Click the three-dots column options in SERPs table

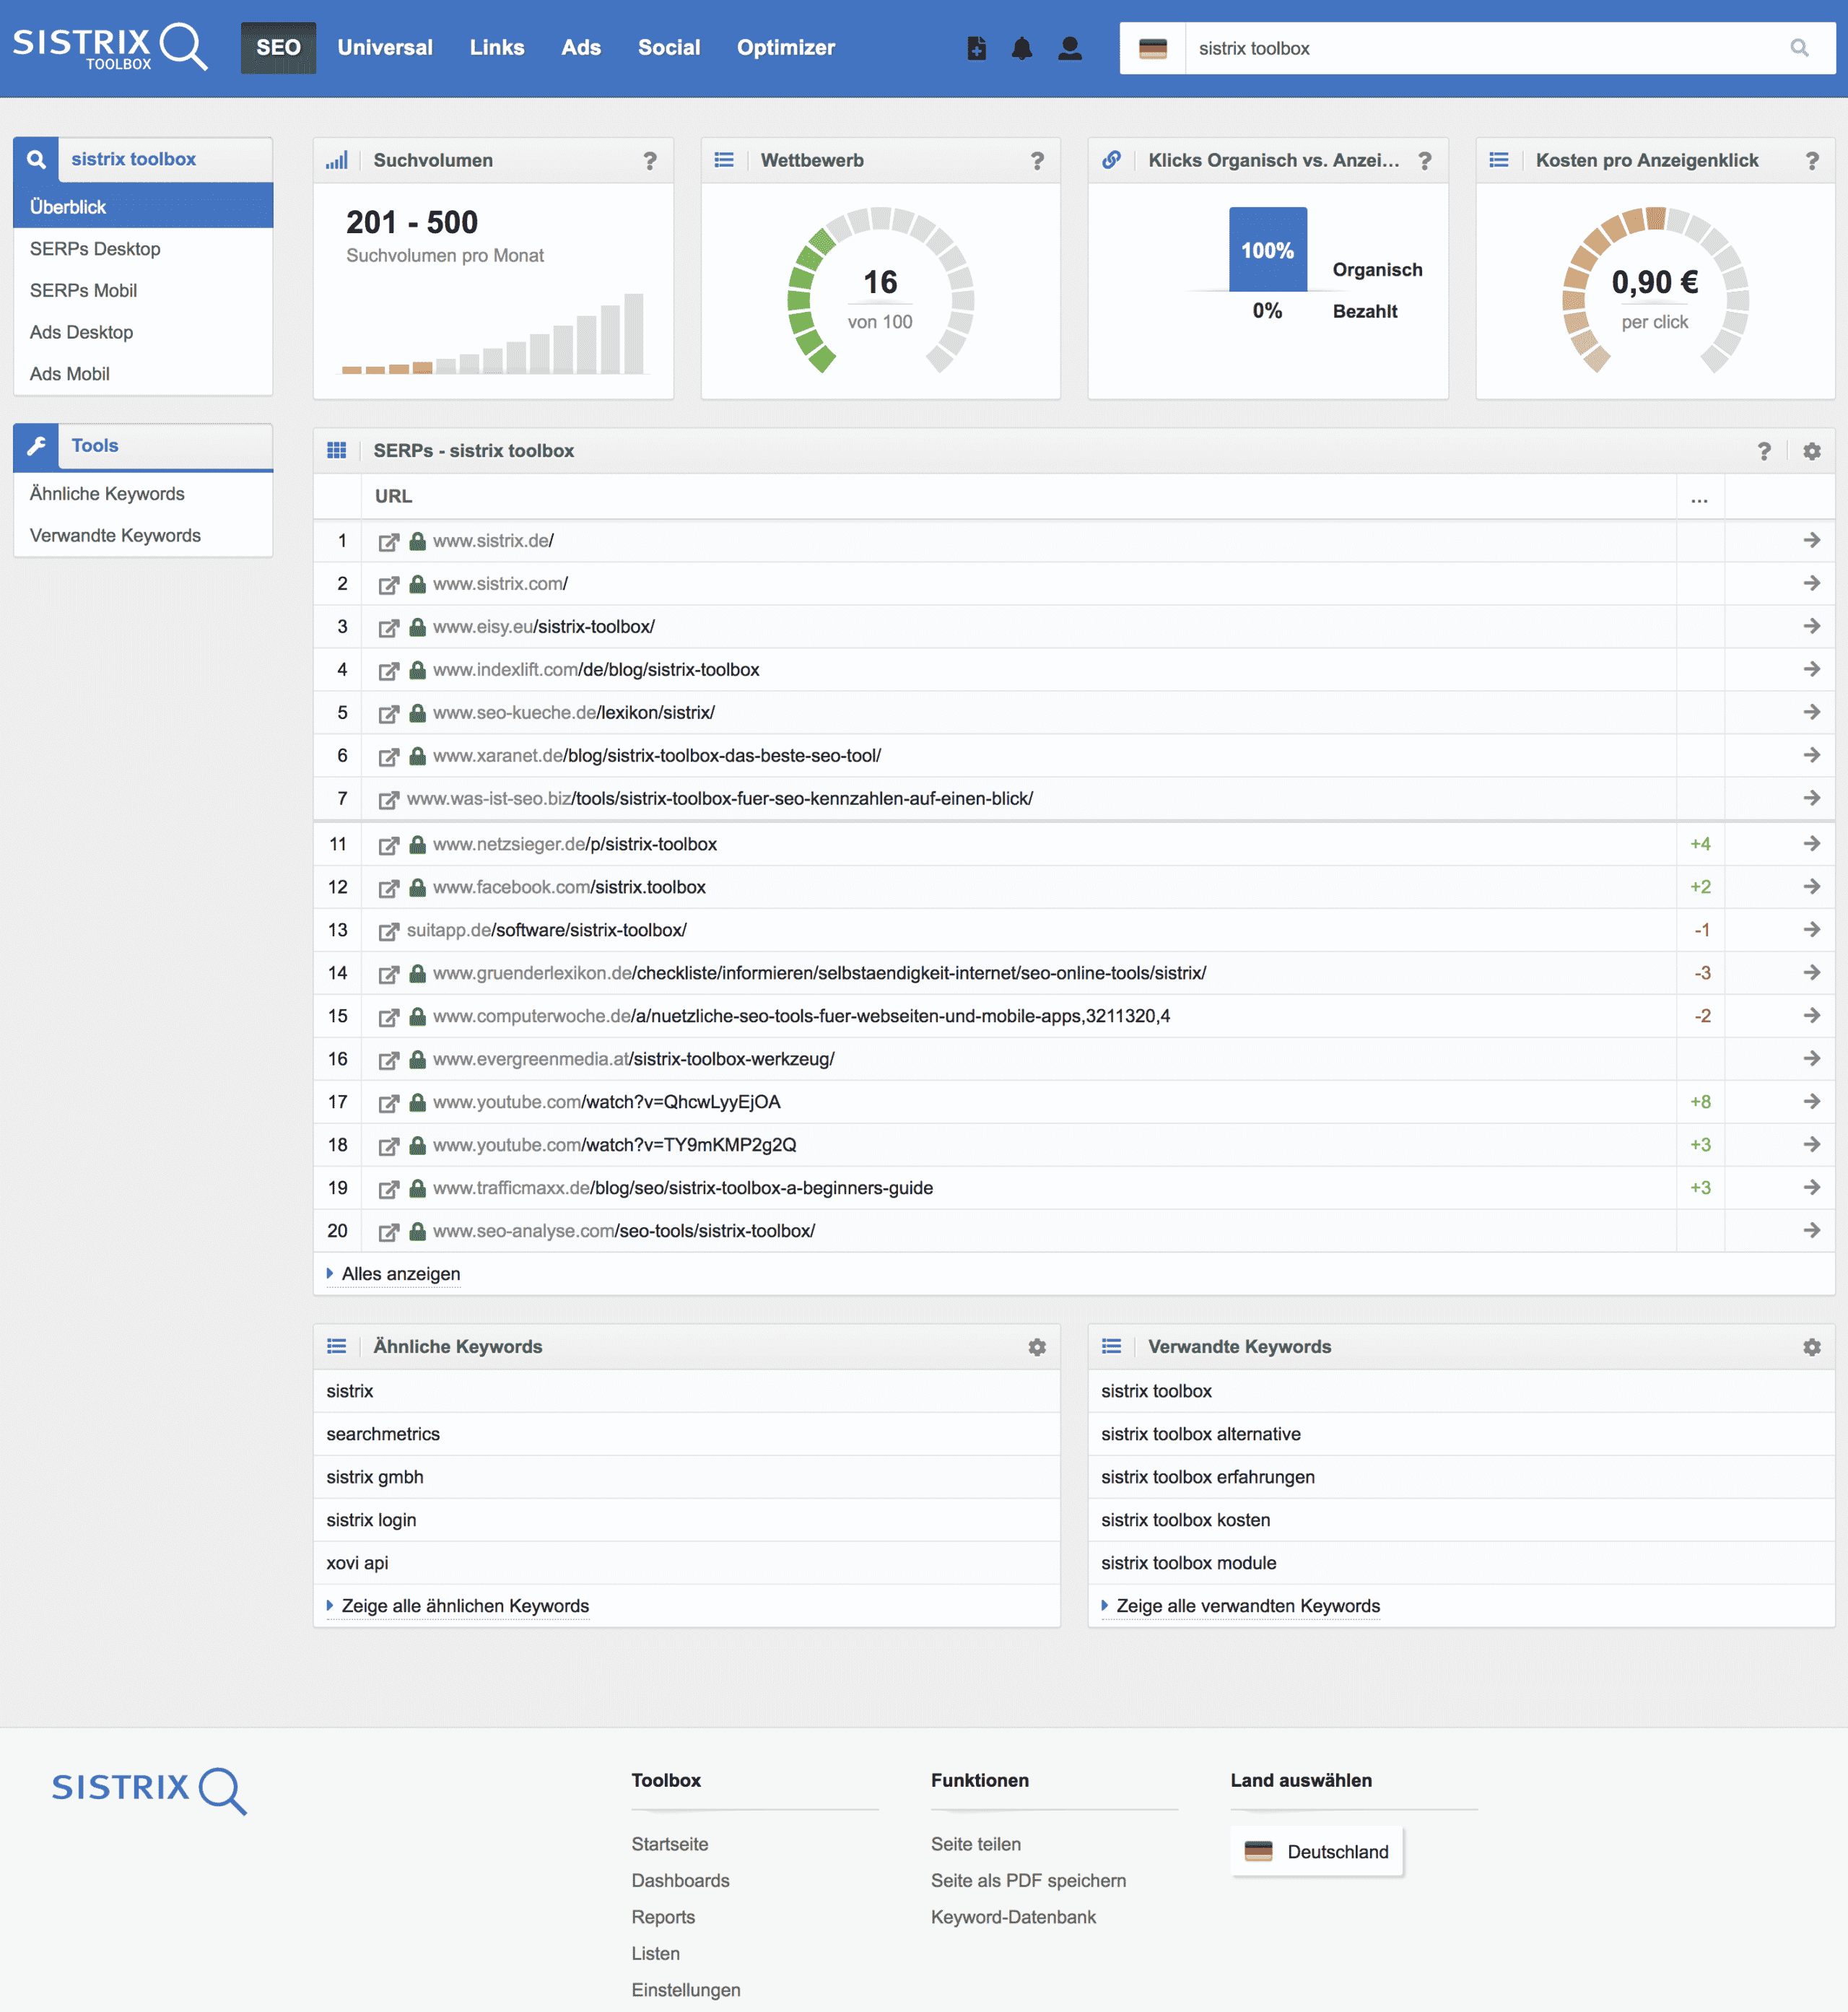tap(1699, 498)
